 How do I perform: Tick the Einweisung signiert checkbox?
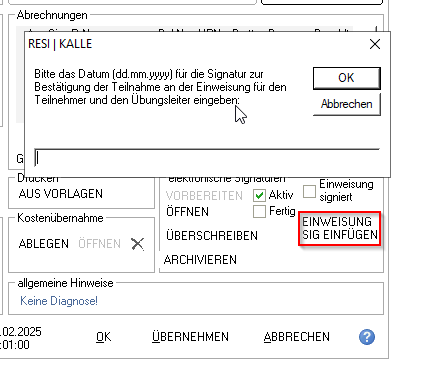click(x=309, y=191)
